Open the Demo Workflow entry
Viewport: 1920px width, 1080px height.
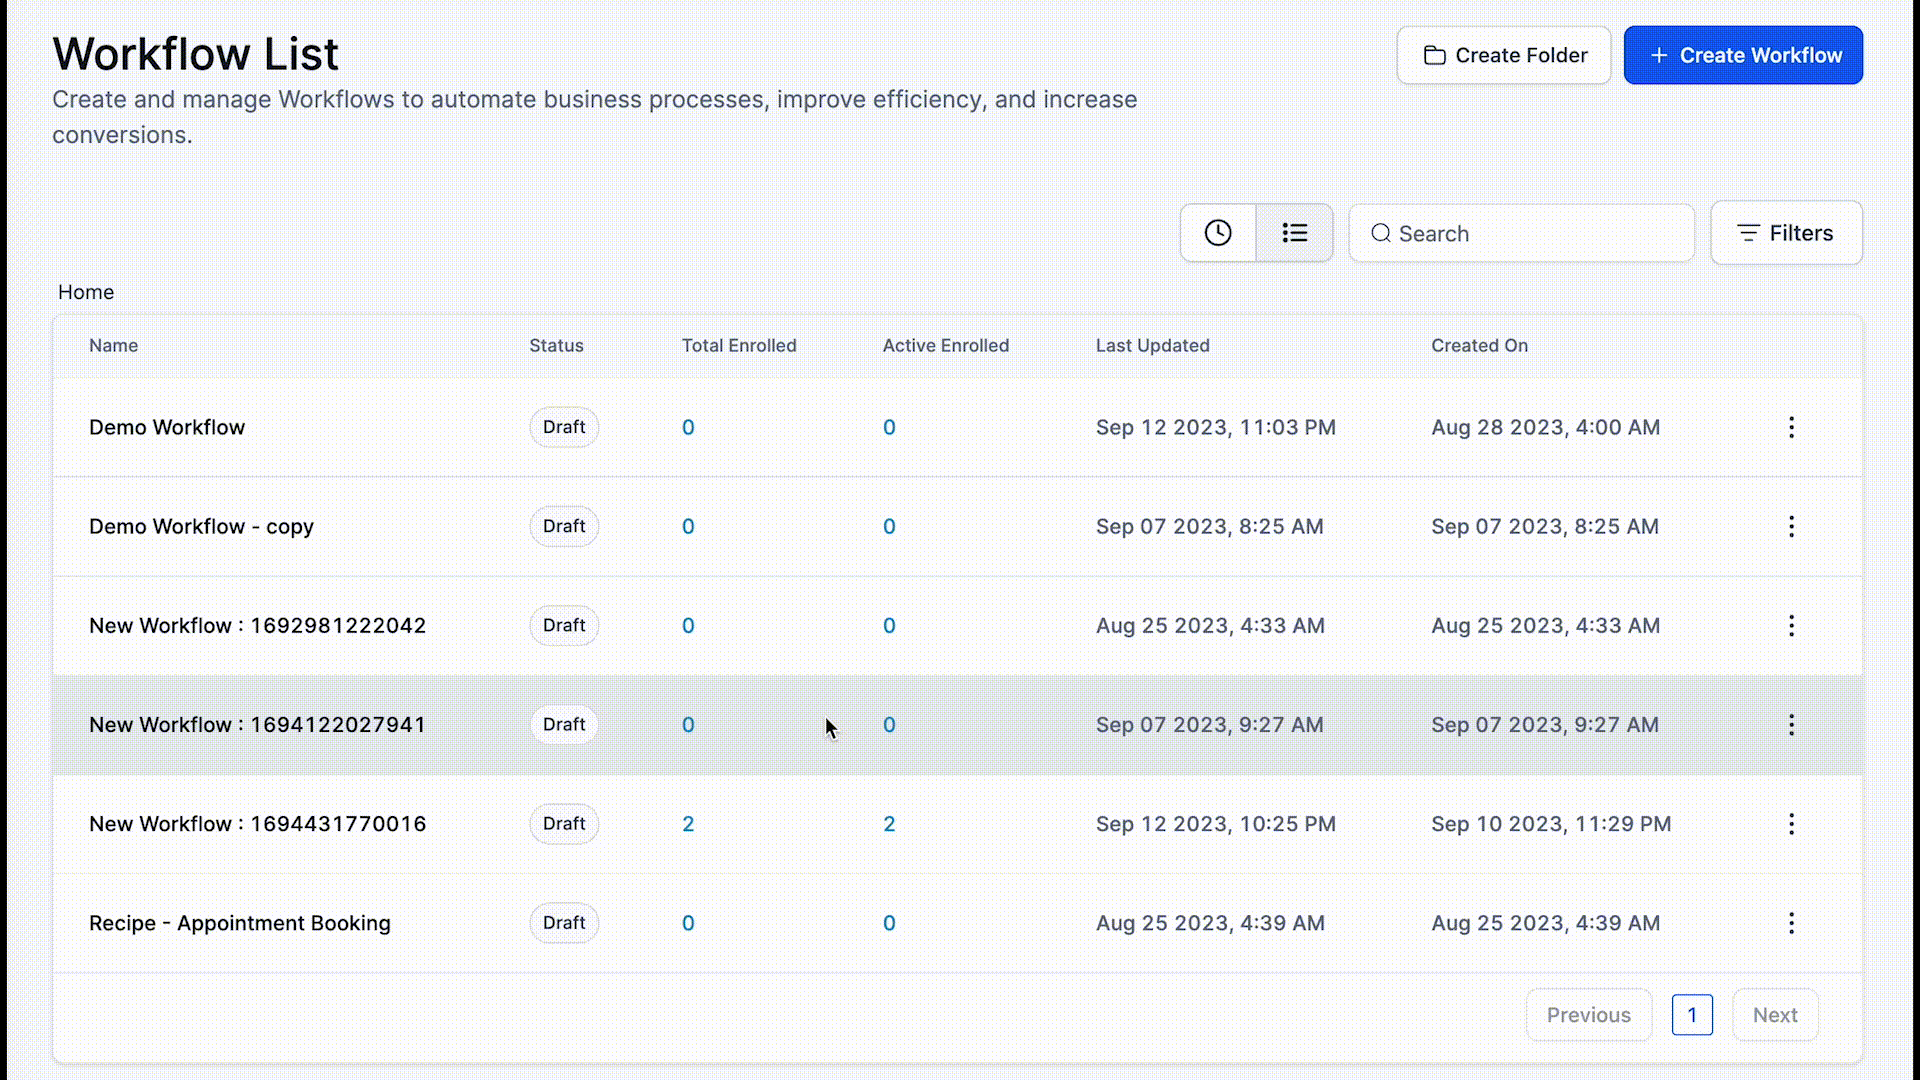[x=167, y=427]
